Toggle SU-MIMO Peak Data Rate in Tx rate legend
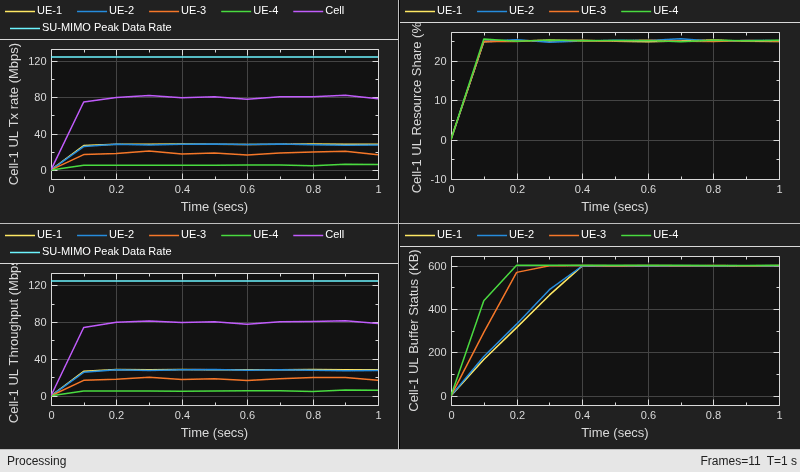Viewport: 800px width, 472px height. pyautogui.click(x=91, y=27)
